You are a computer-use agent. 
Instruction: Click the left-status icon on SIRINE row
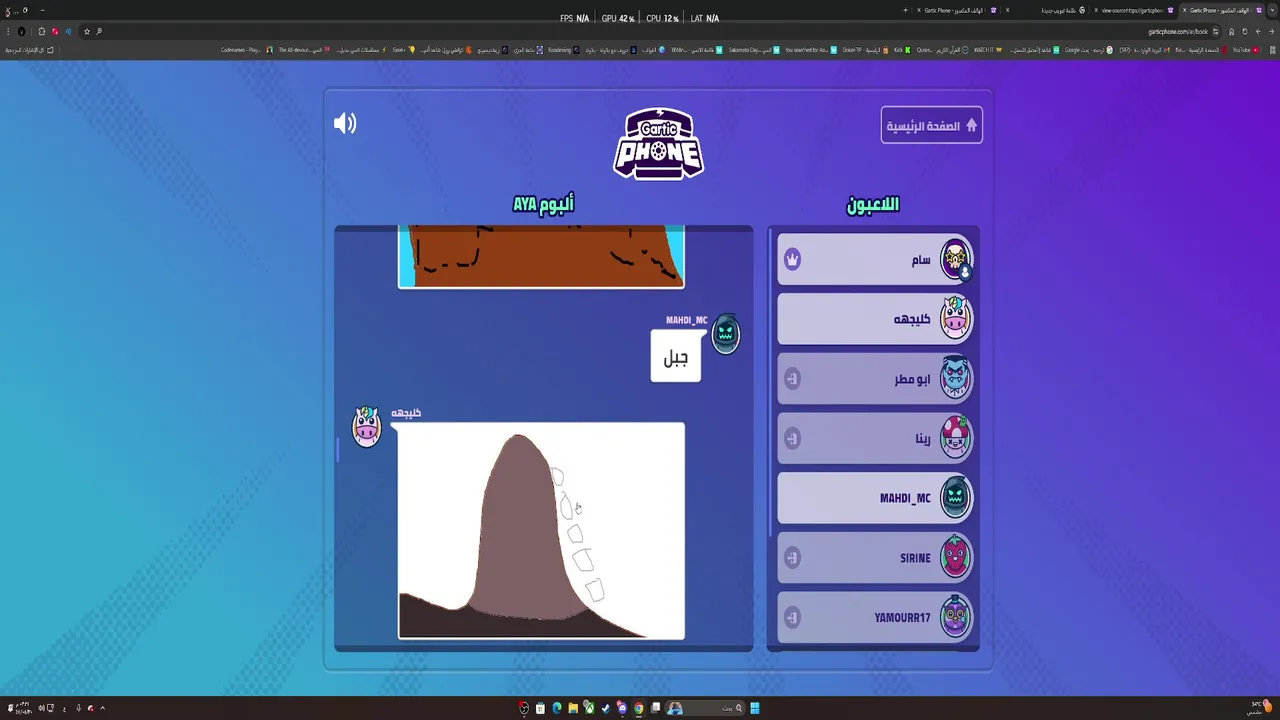point(792,557)
